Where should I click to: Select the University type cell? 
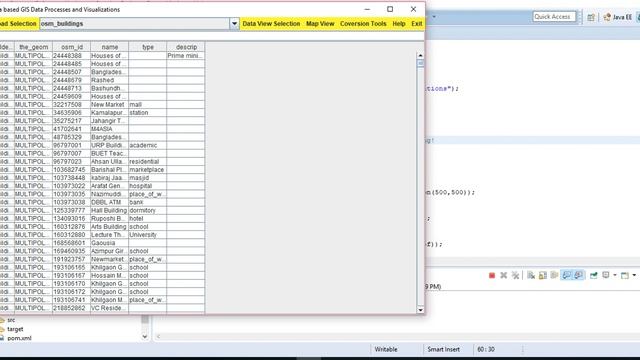(147, 235)
